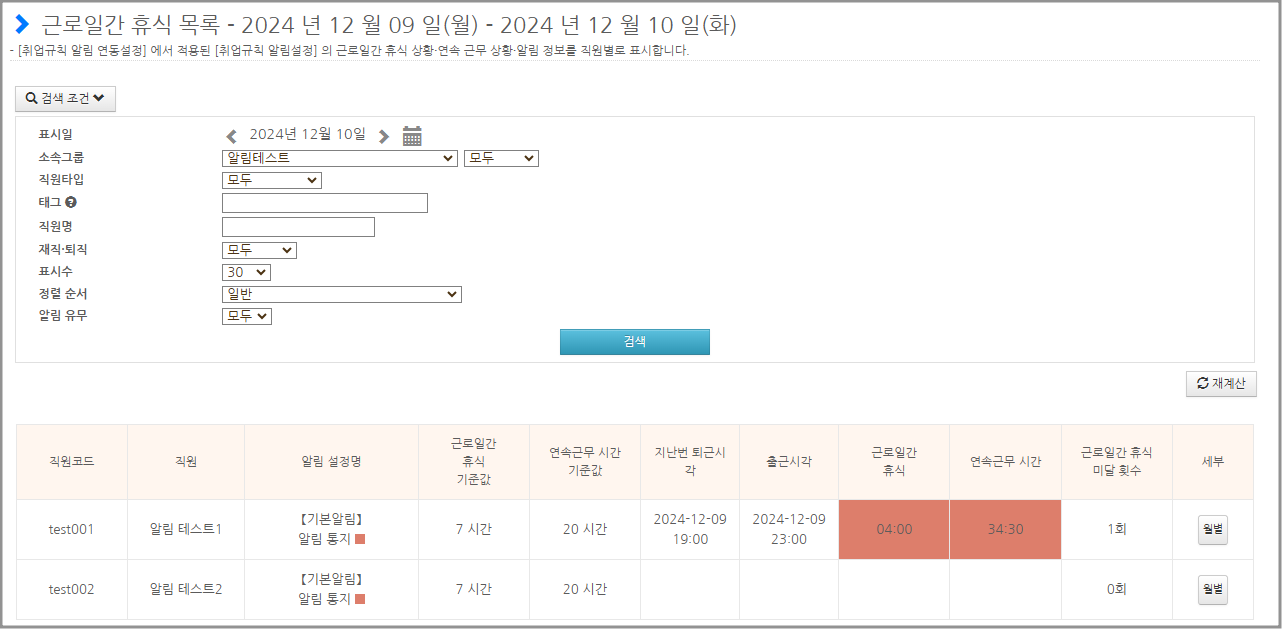Open the 소속그룹 알림테스트 dropdown
This screenshot has width=1282, height=629.
click(x=339, y=158)
